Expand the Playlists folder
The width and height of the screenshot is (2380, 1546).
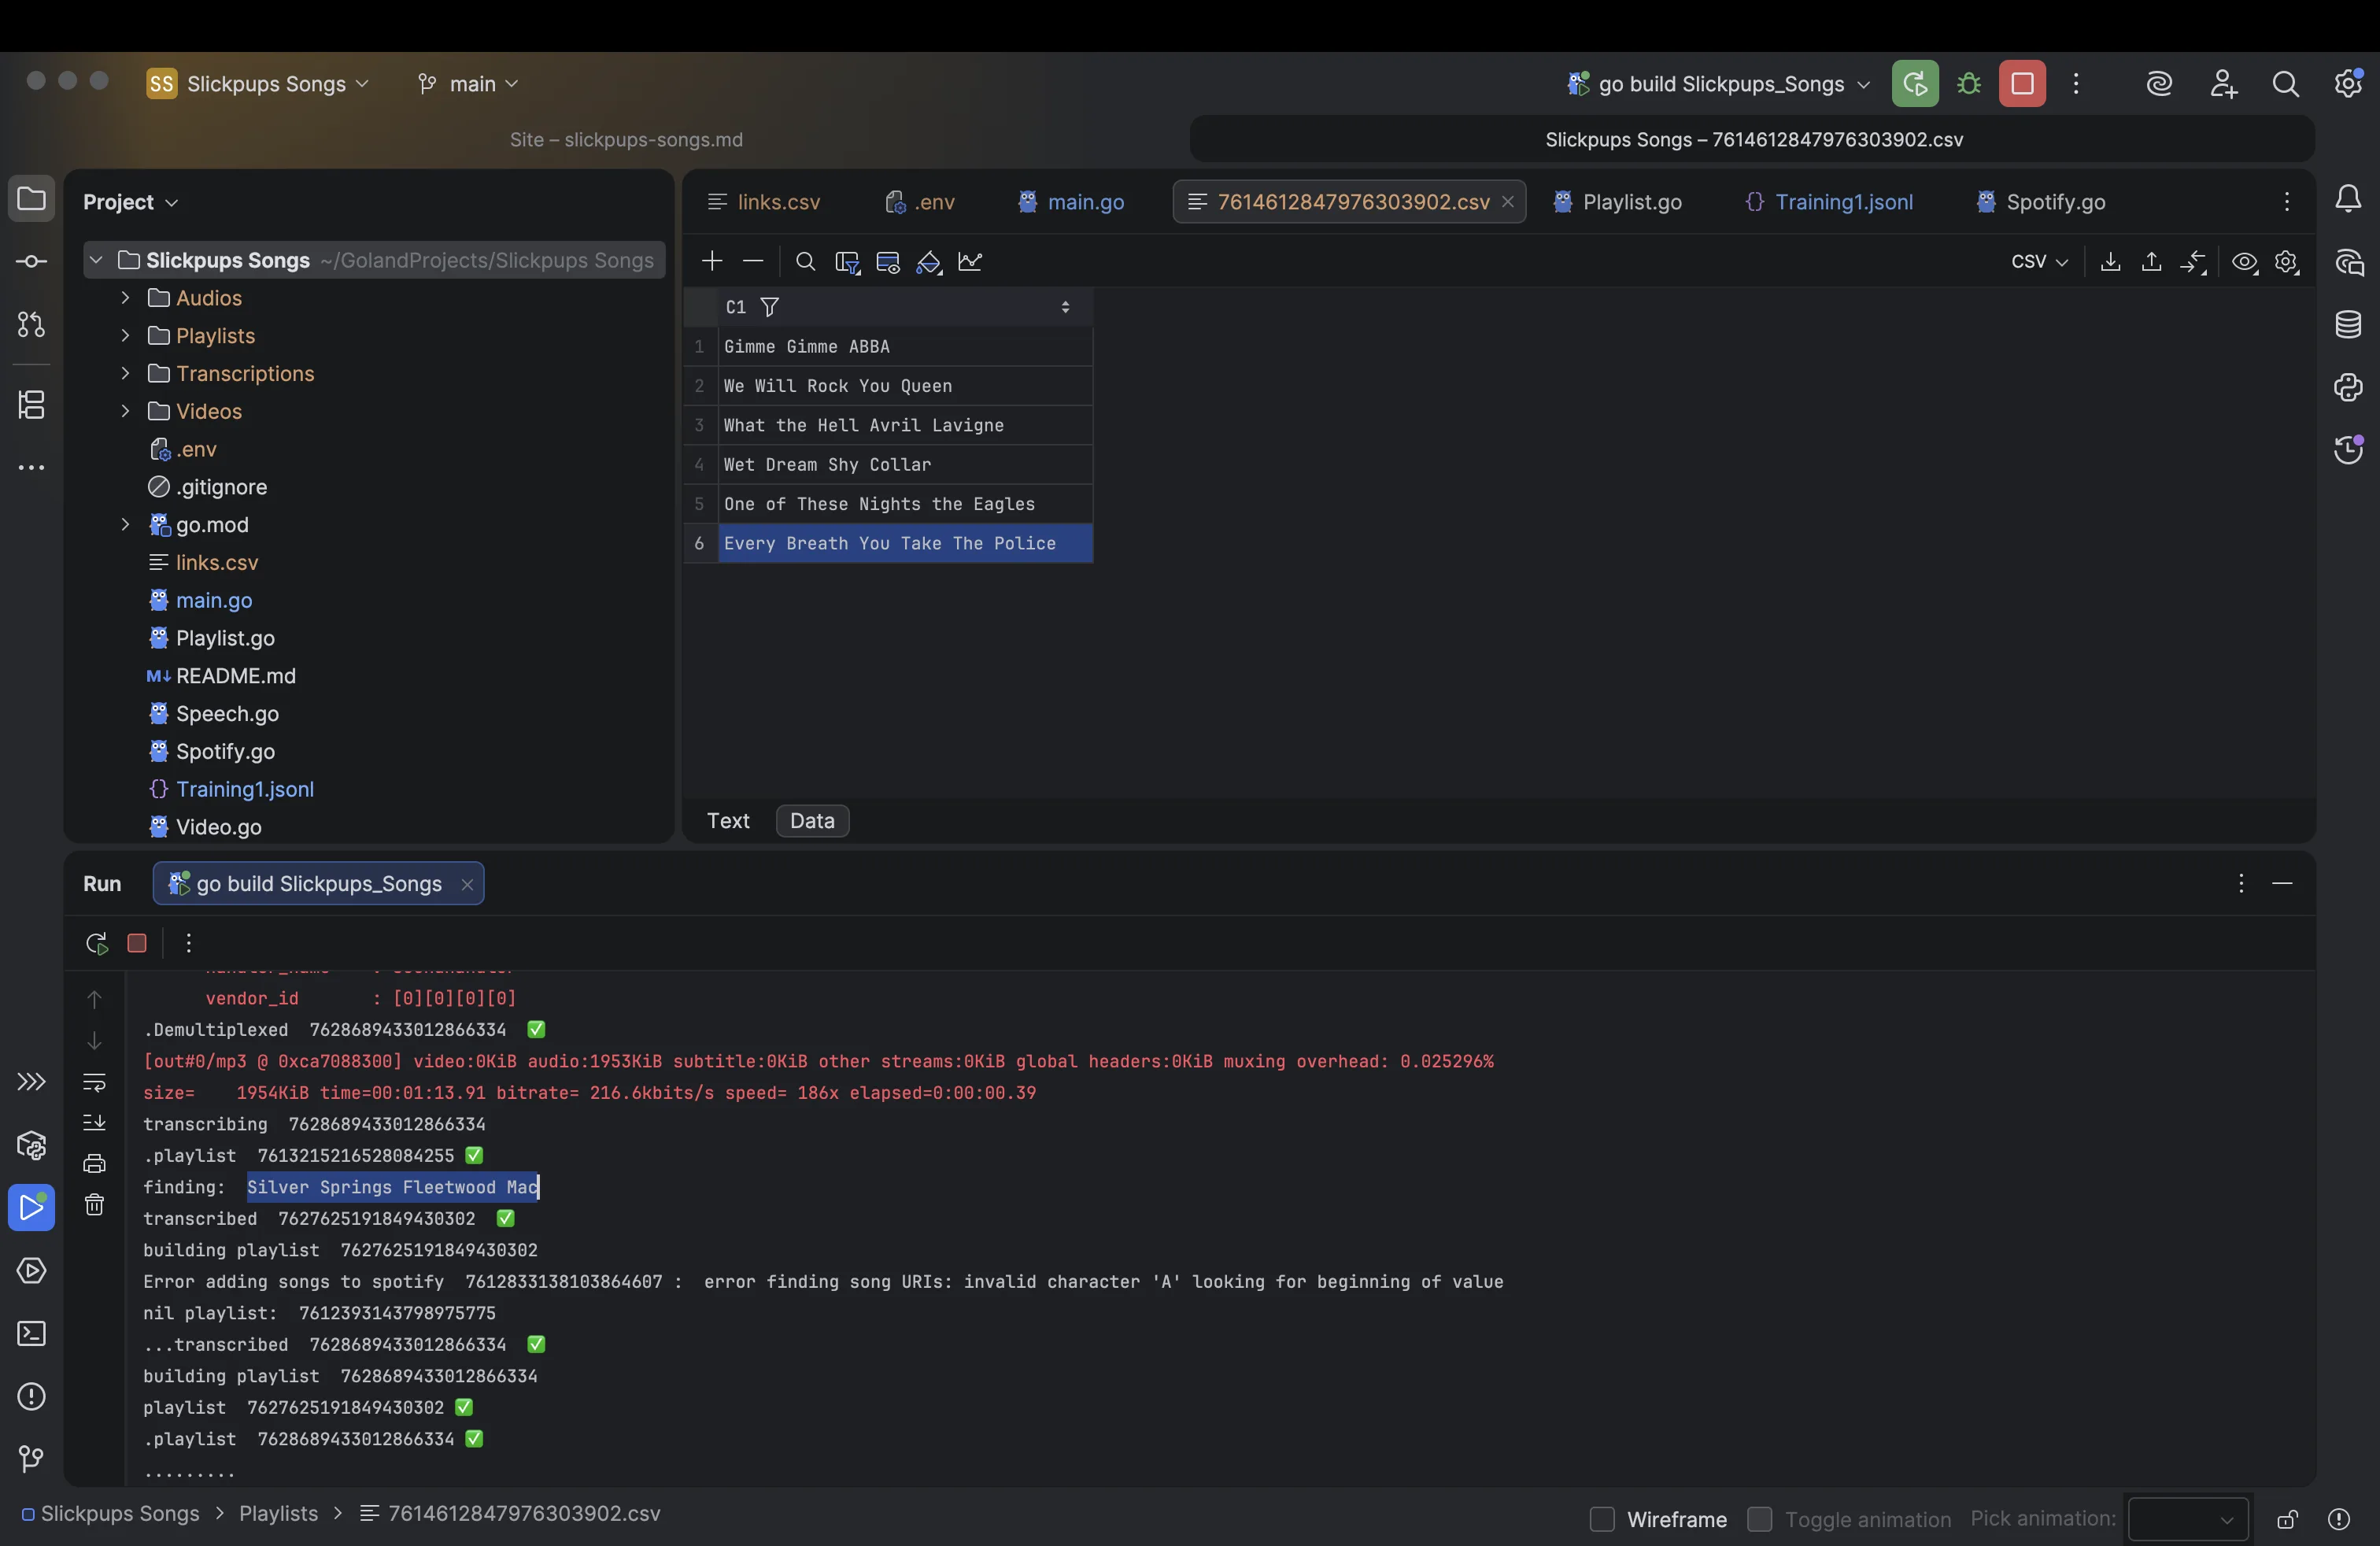[x=125, y=336]
